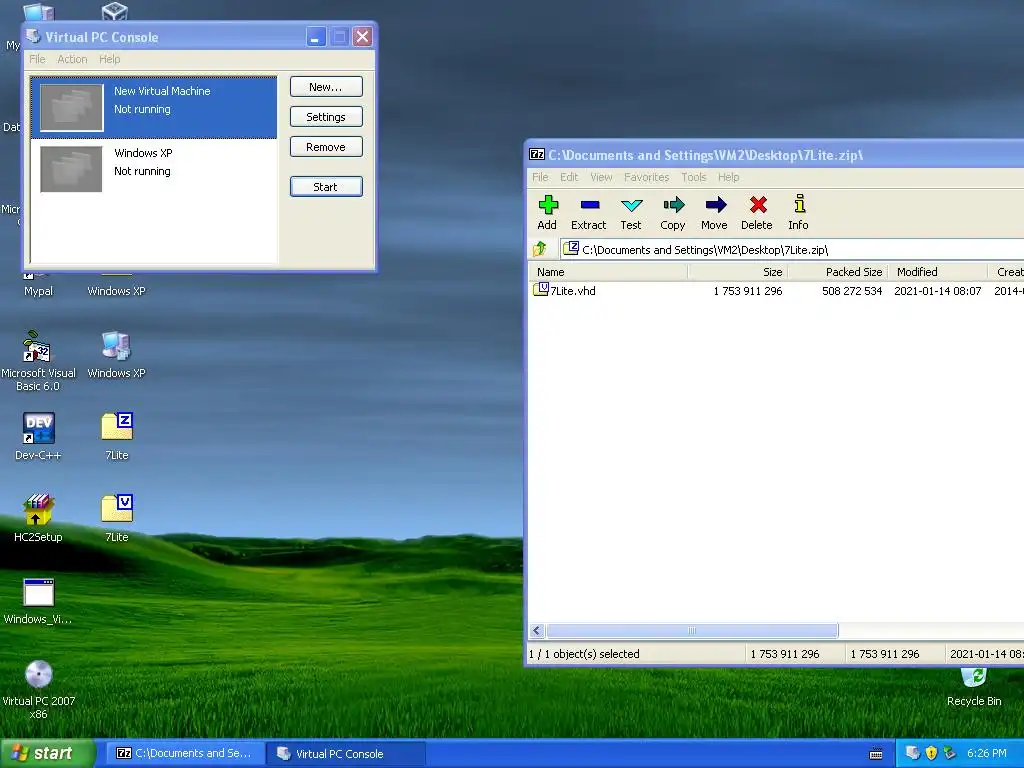
Task: Click the left scroll arrow in 7-Zip
Action: (x=537, y=630)
